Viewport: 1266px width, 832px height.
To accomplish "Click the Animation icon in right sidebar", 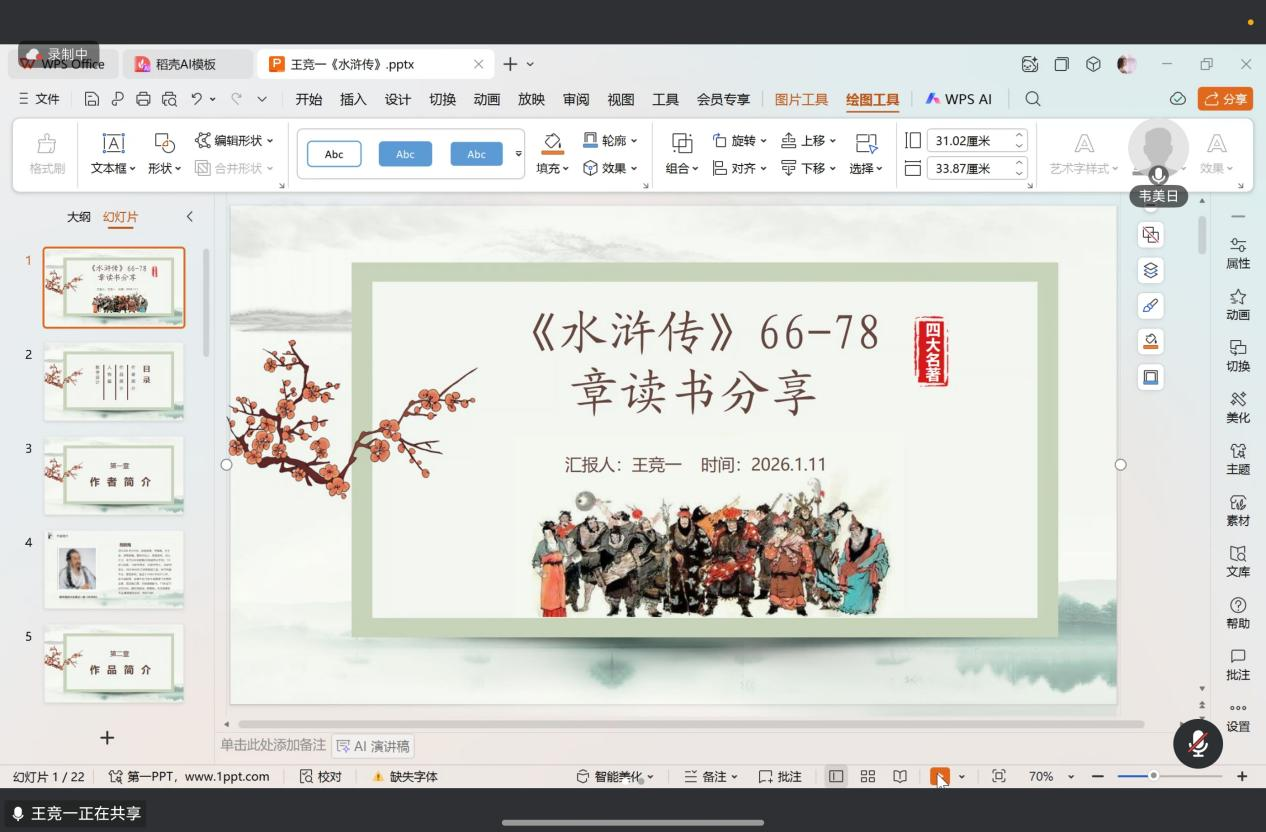I will pyautogui.click(x=1237, y=303).
